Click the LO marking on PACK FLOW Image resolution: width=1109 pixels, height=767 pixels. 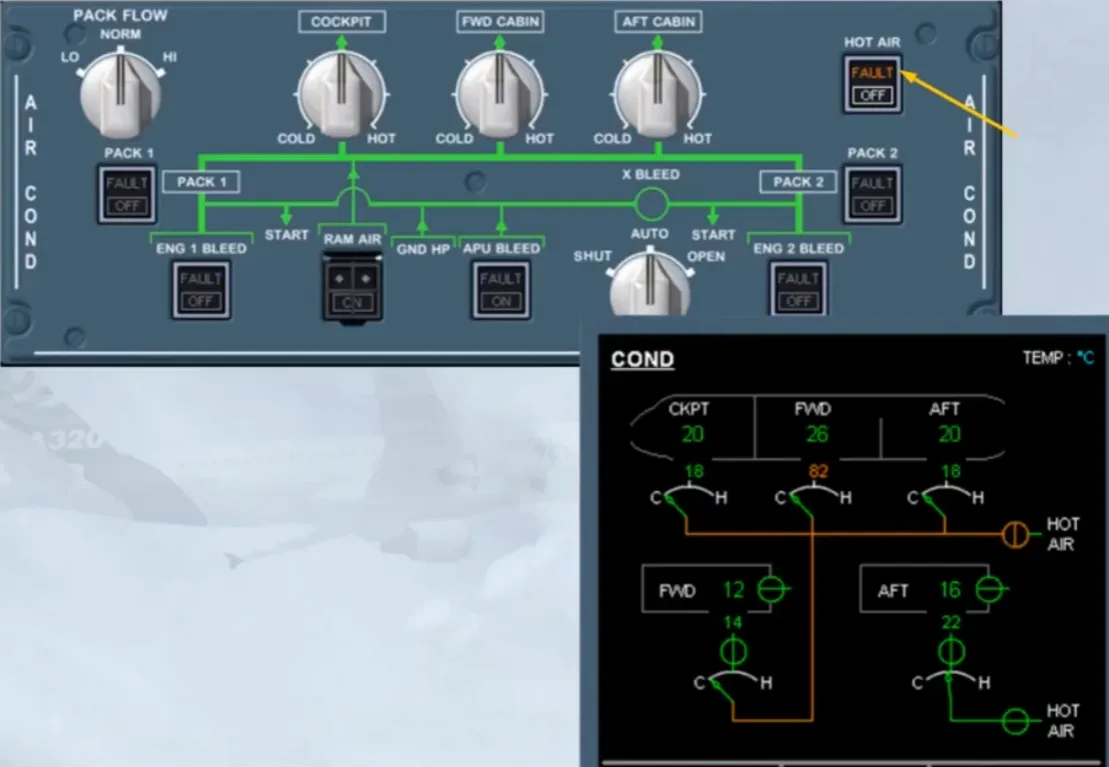[70, 57]
